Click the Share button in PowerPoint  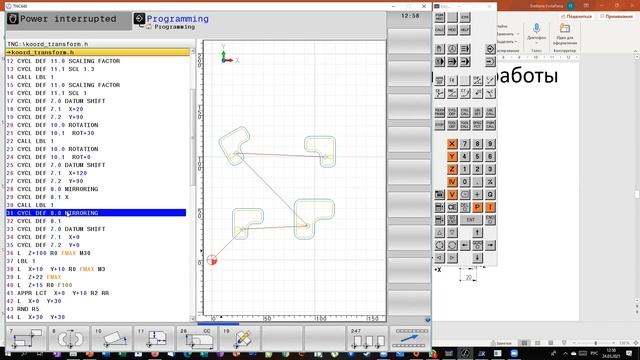(576, 16)
